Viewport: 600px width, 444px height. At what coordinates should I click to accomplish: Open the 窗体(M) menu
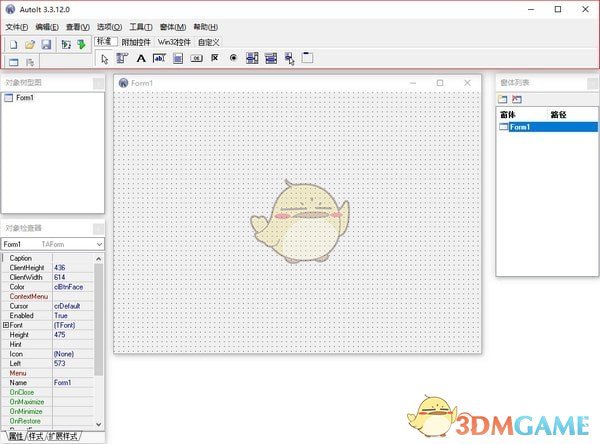(x=173, y=27)
